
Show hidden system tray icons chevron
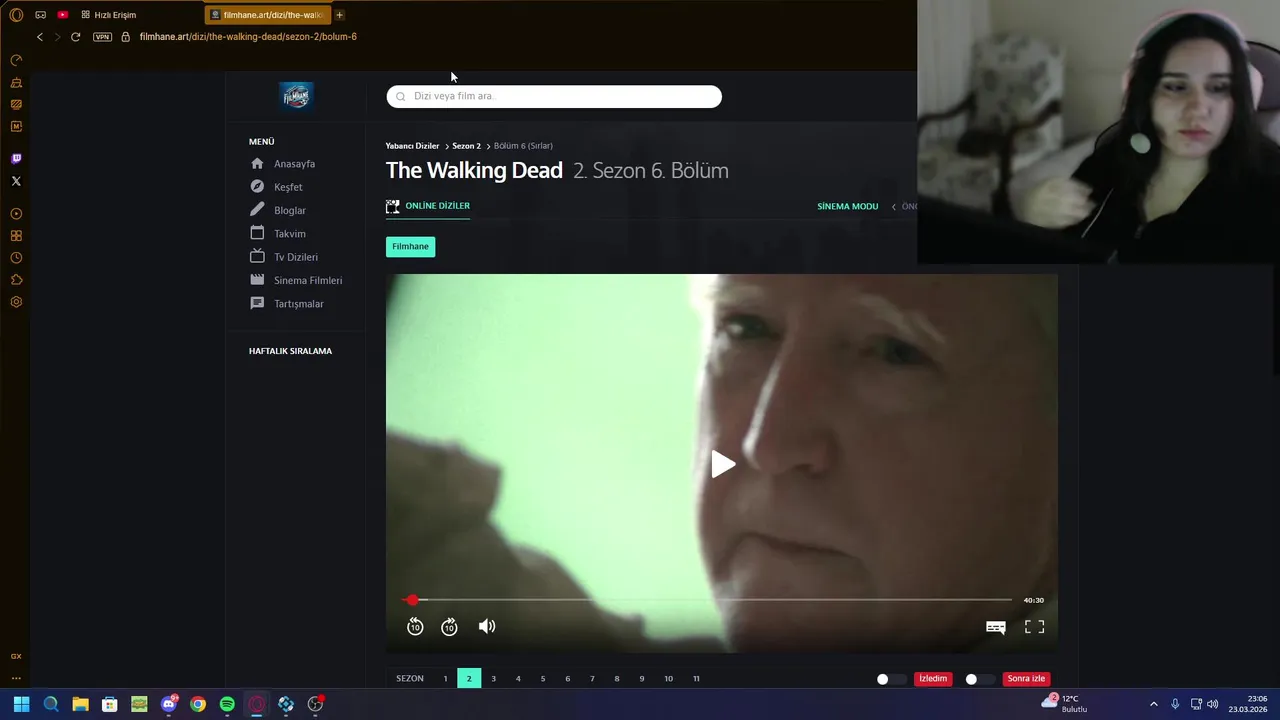pyautogui.click(x=1153, y=704)
